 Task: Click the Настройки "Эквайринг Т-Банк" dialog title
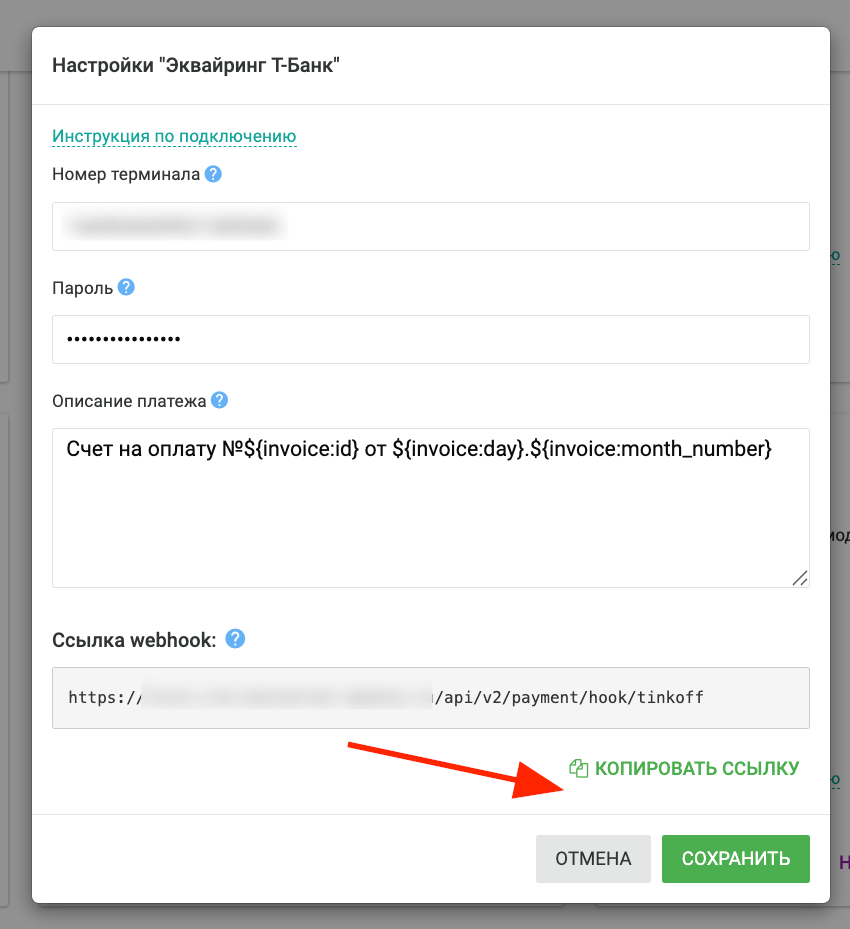(196, 65)
